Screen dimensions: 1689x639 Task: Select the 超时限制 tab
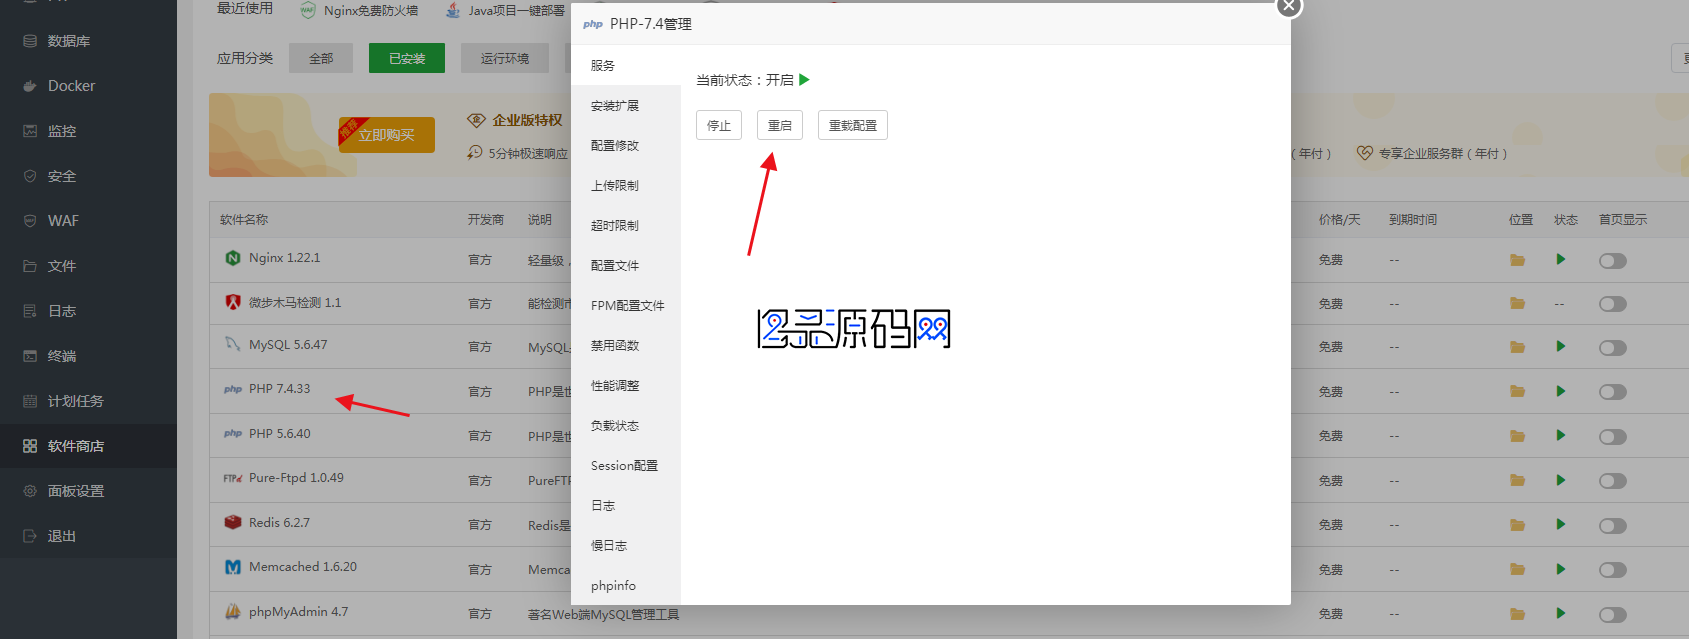point(626,225)
